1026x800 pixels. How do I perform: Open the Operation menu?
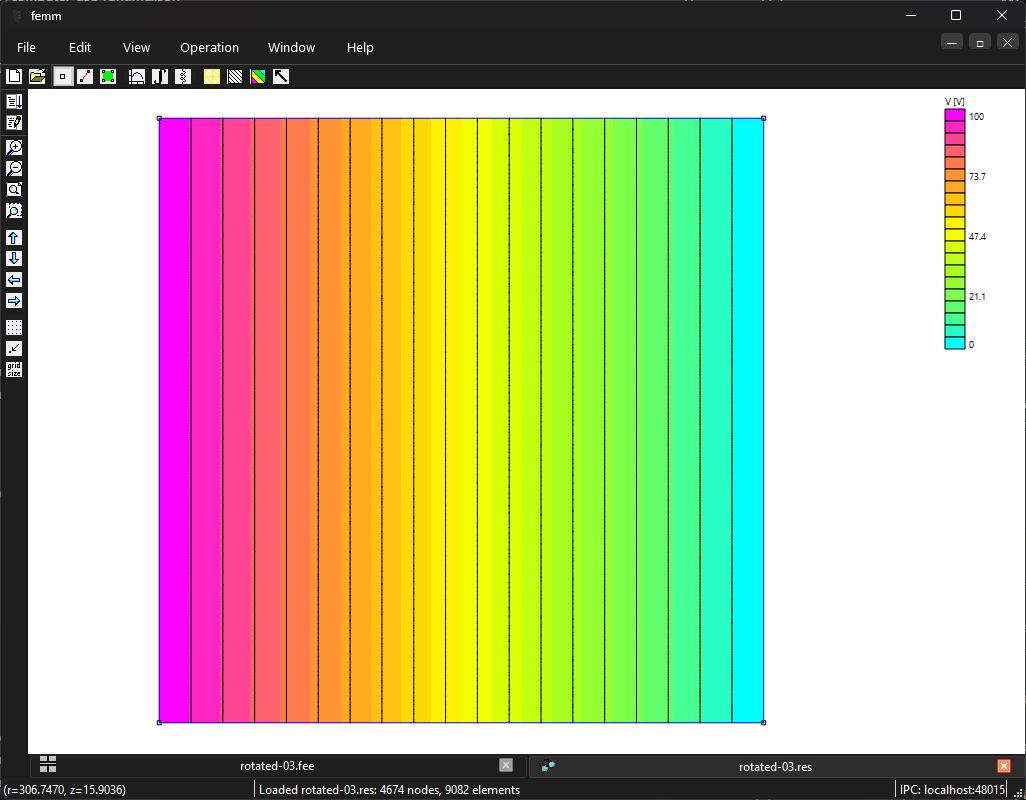[209, 48]
